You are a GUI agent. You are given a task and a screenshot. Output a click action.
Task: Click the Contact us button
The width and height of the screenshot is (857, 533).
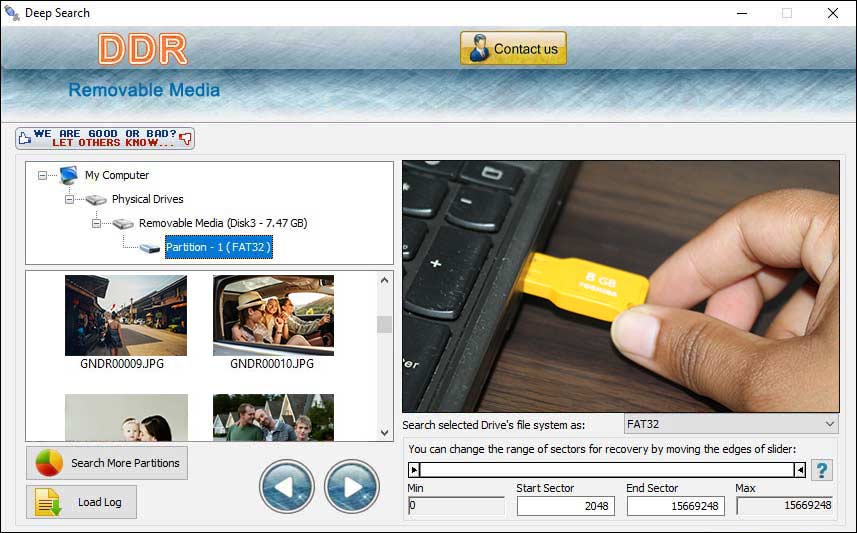tap(513, 48)
